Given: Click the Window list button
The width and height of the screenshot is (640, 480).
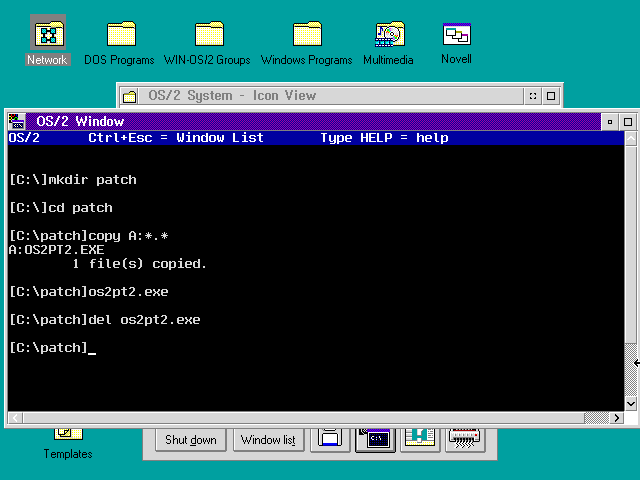Looking at the screenshot, I should click(268, 440).
